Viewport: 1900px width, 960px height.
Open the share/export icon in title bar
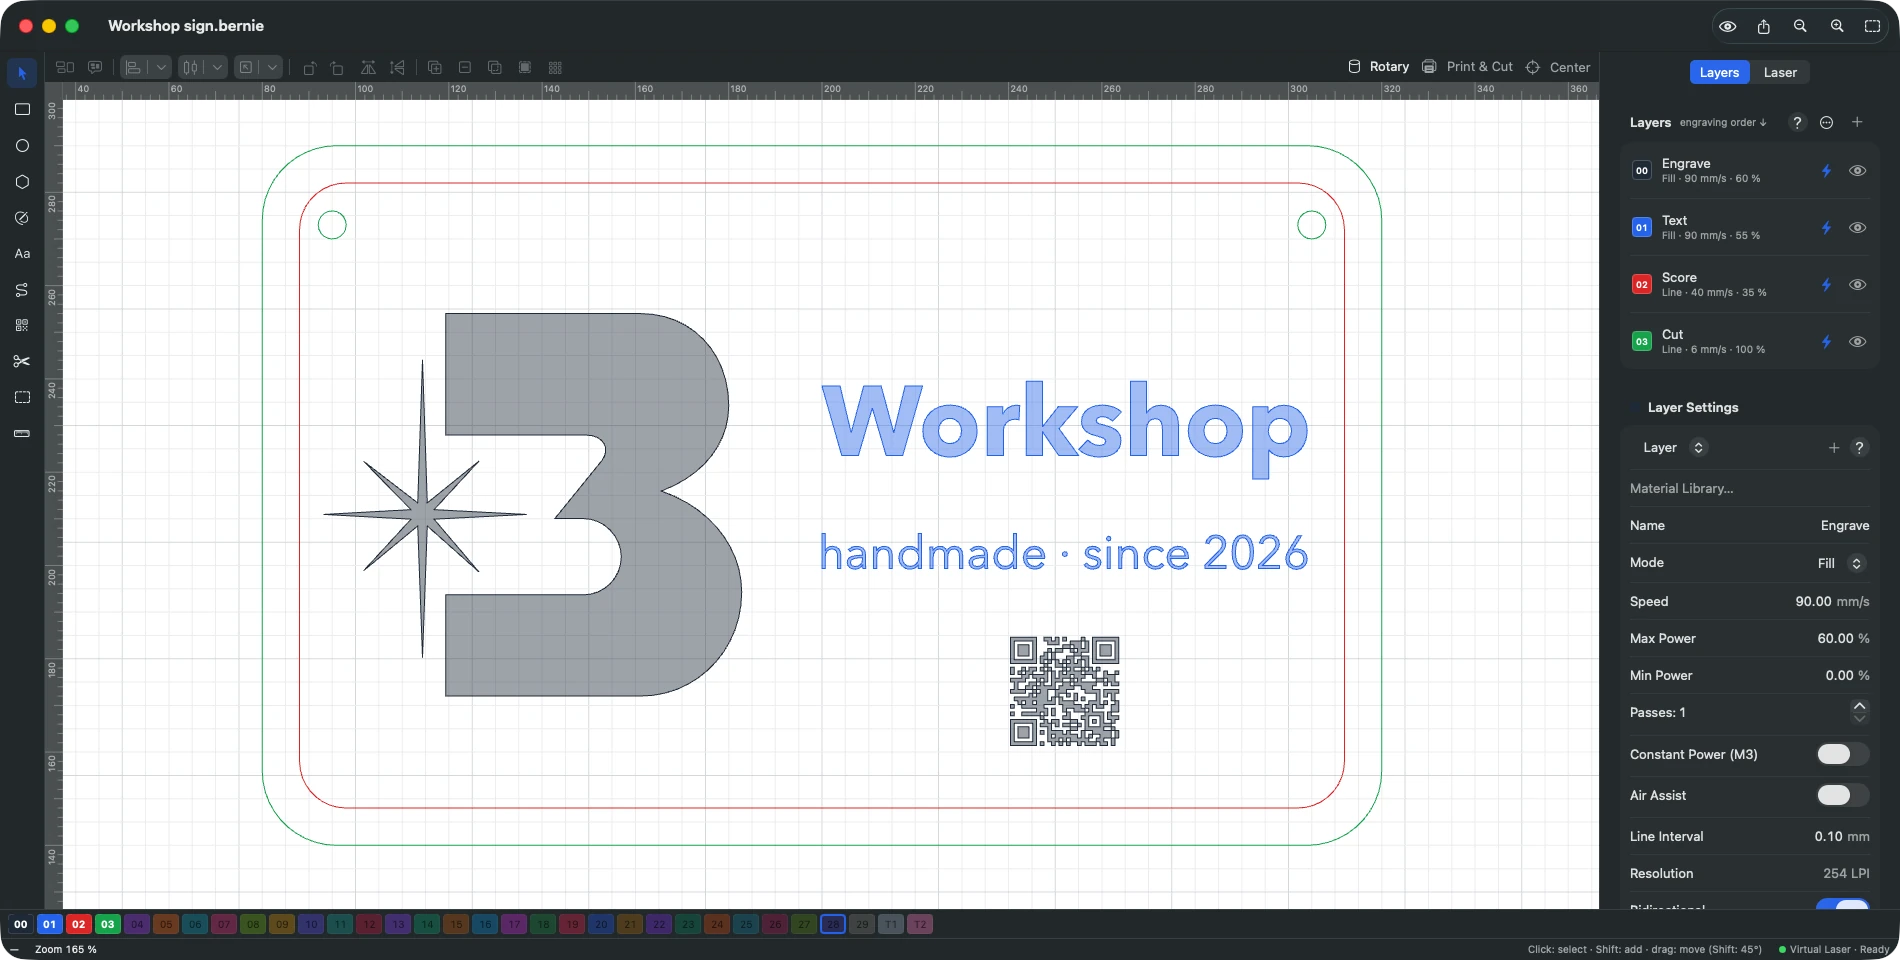[x=1764, y=26]
